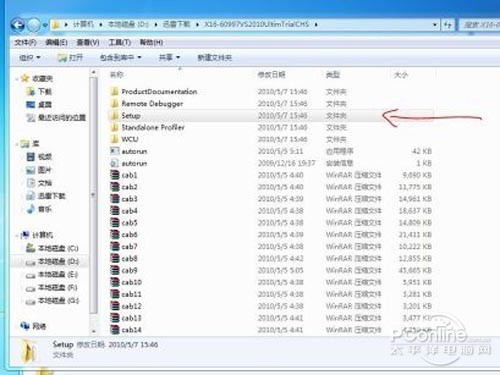Expand the address bar history dropdown arrow

(434, 25)
